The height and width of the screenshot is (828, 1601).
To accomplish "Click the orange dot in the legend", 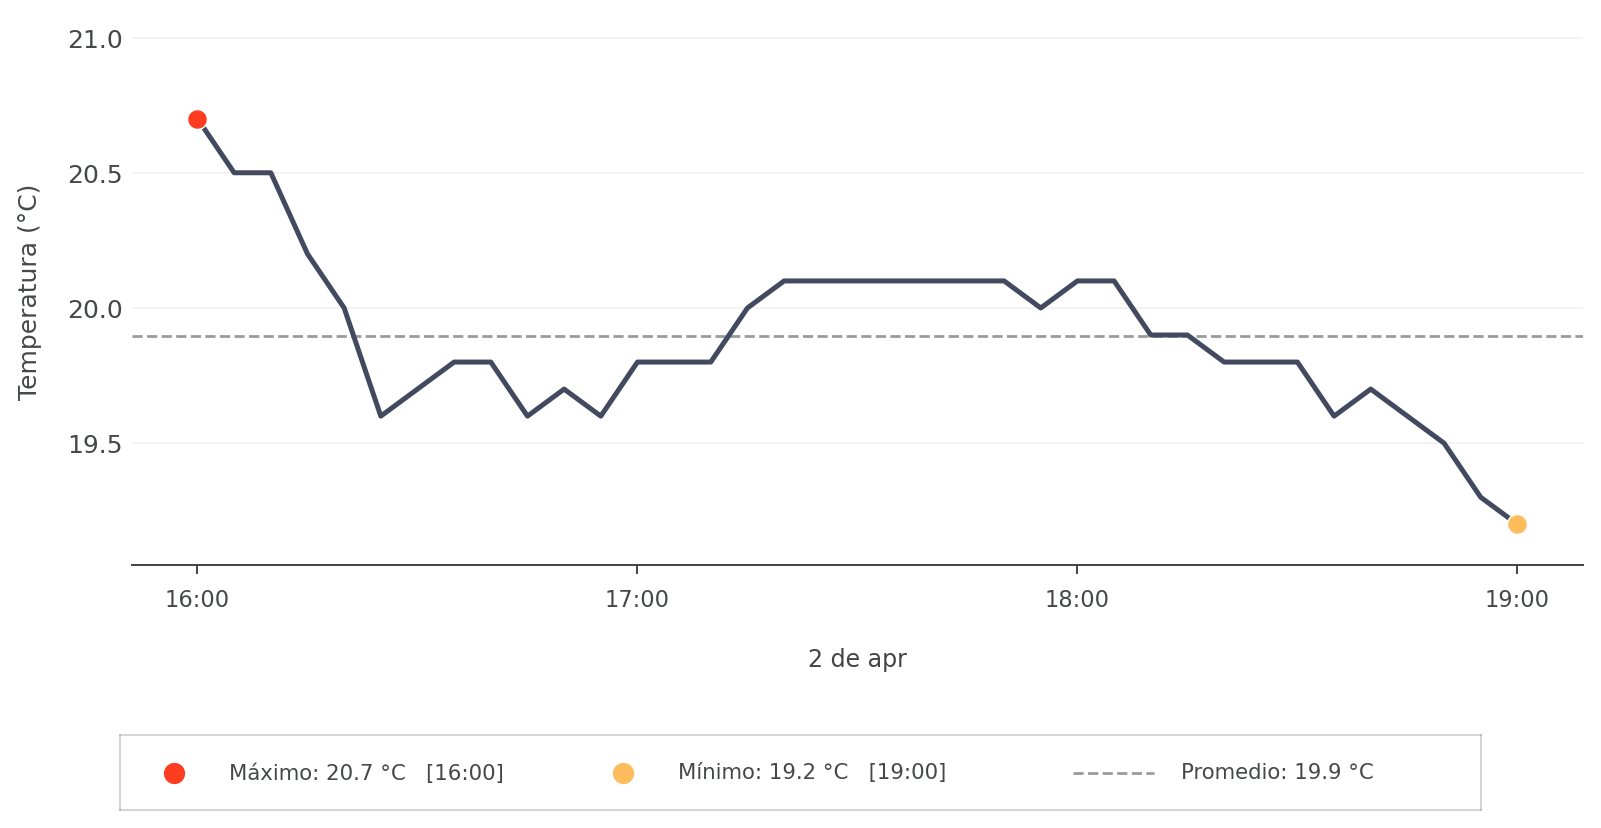I will click(623, 773).
